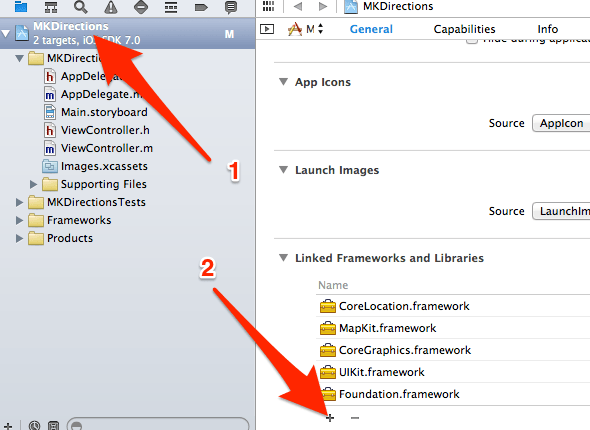Image resolution: width=590 pixels, height=430 pixels.
Task: Click MKDirections in the jump bar
Action: [398, 6]
